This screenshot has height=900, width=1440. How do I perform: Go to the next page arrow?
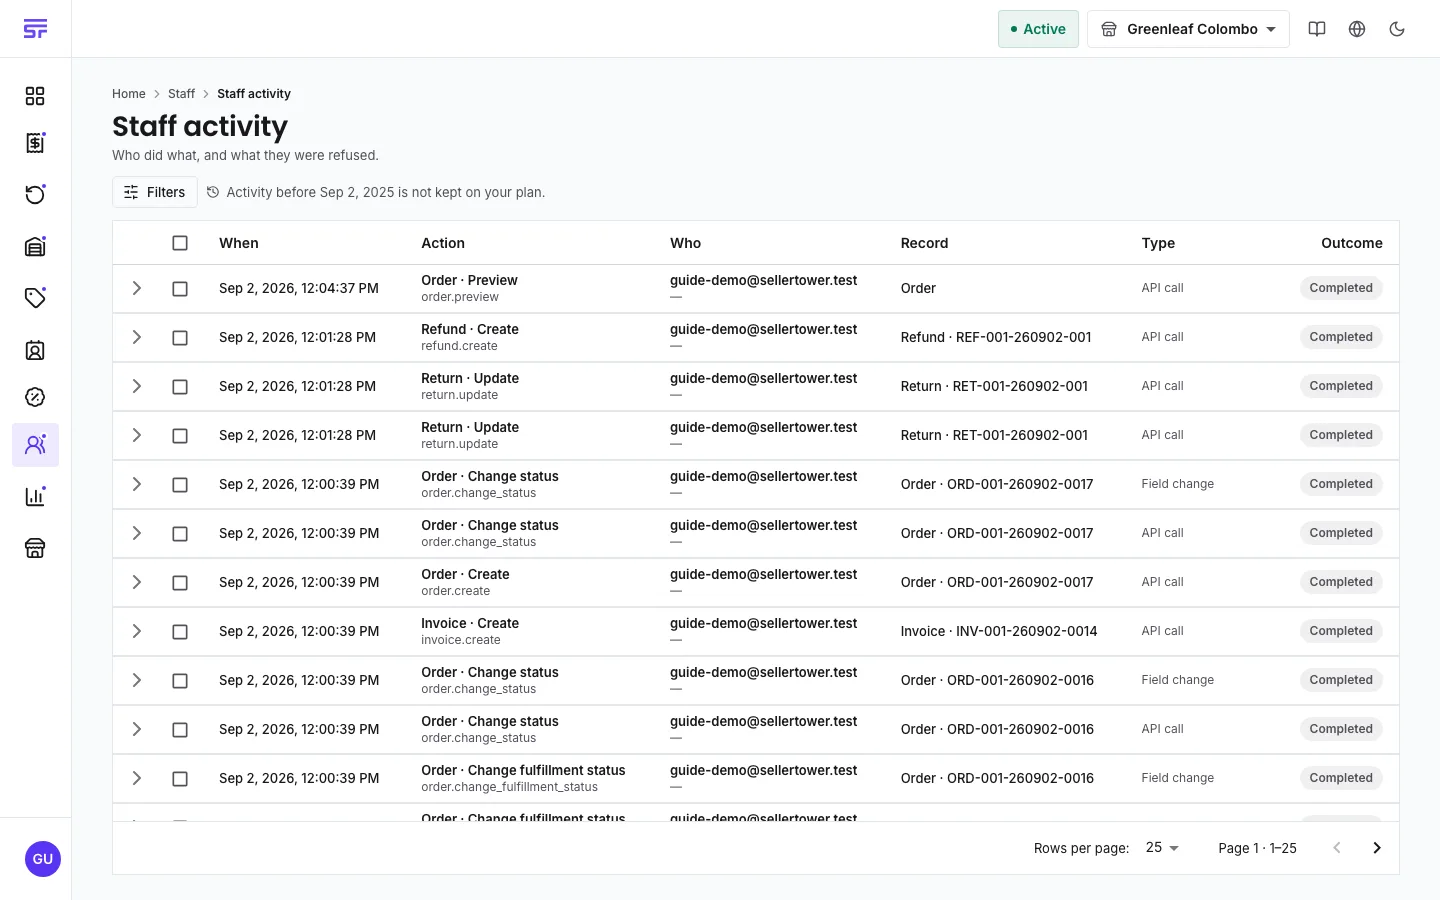[1377, 848]
